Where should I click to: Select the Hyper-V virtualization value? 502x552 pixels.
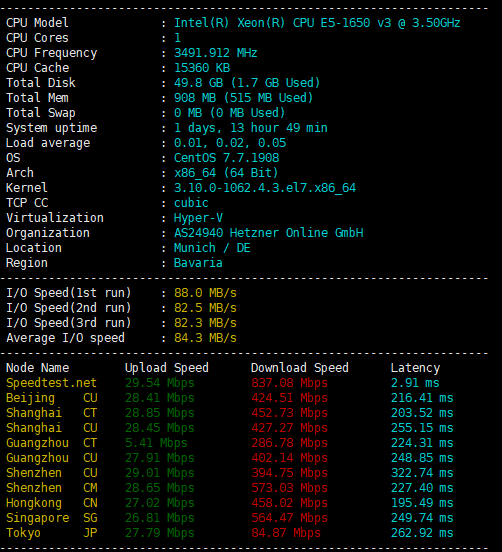[198, 218]
